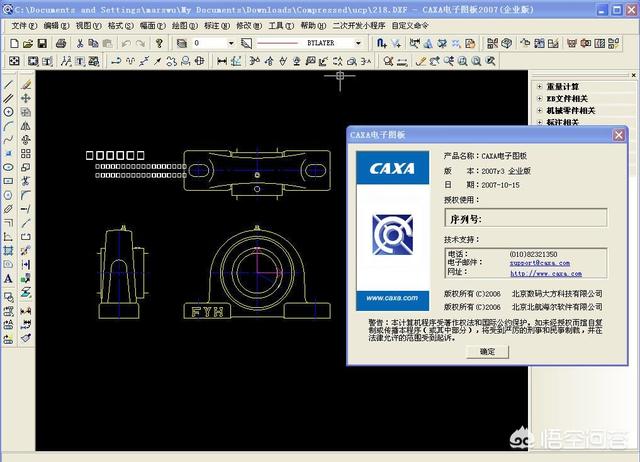This screenshot has height=462, width=640.
Task: Close the CAXA电子图板 about dialog
Action: coord(619,135)
